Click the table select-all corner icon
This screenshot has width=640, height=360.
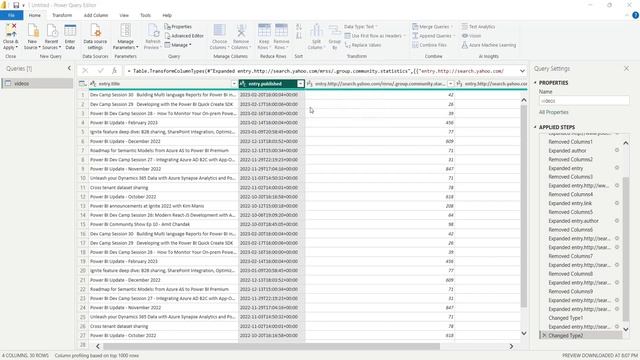tap(82, 84)
